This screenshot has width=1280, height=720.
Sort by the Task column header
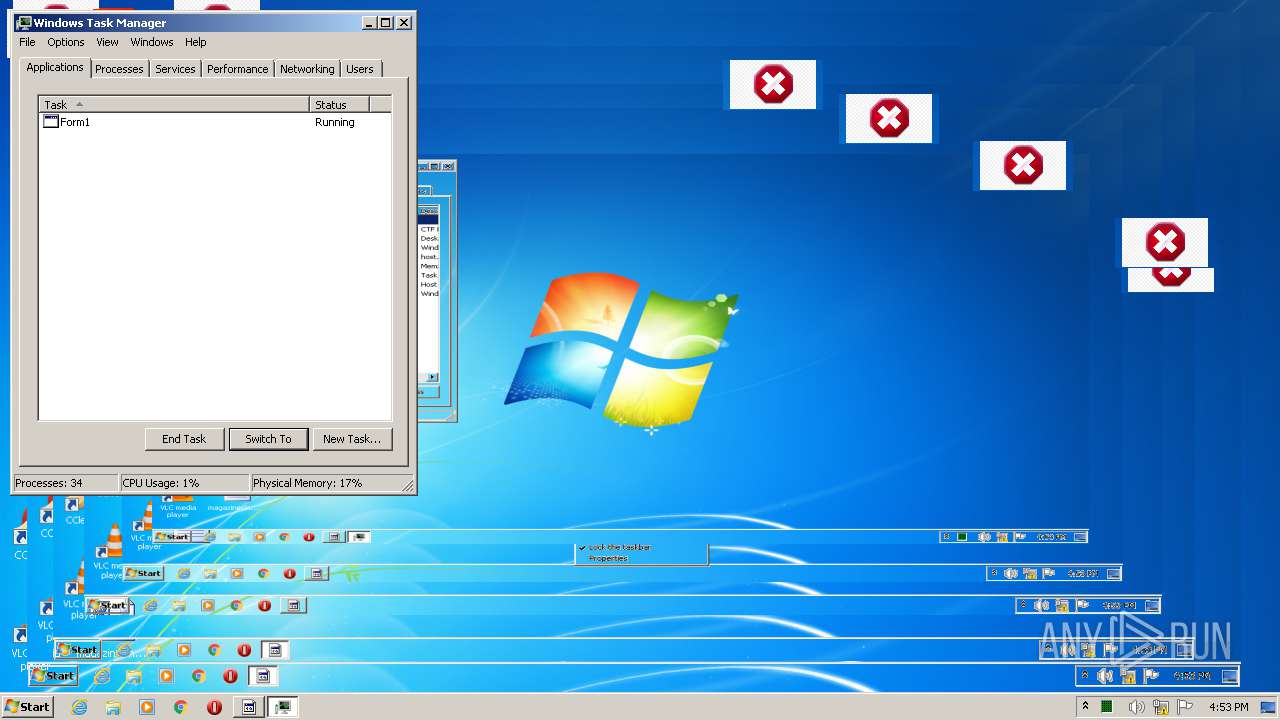point(174,104)
